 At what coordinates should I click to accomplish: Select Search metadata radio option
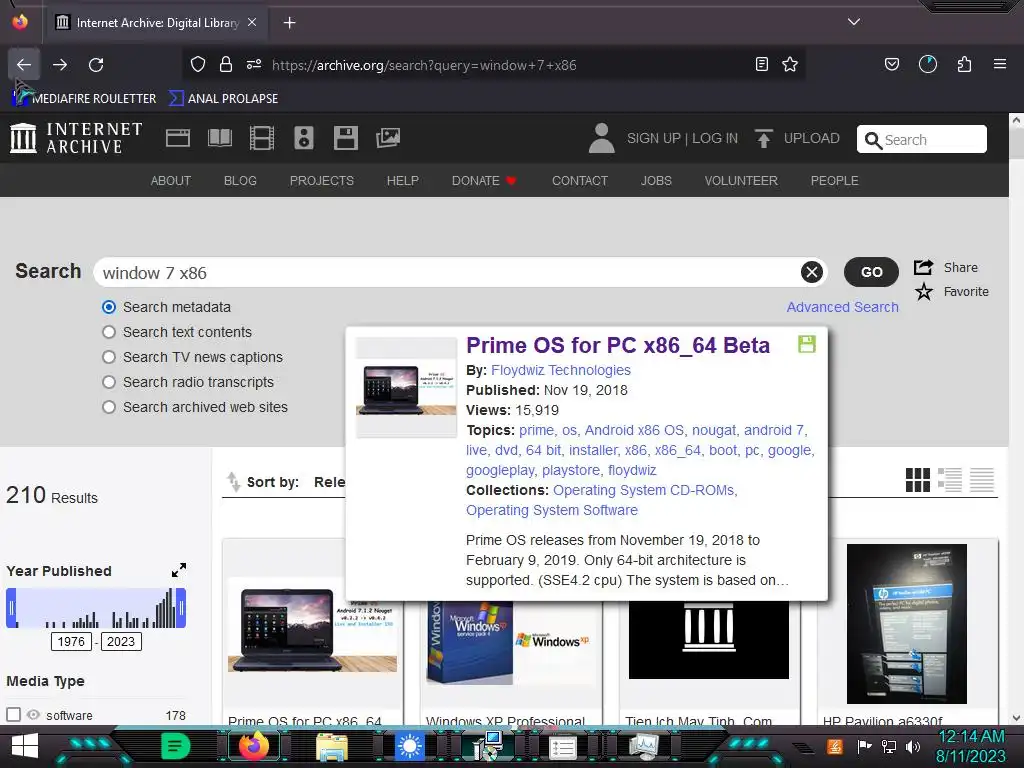109,307
